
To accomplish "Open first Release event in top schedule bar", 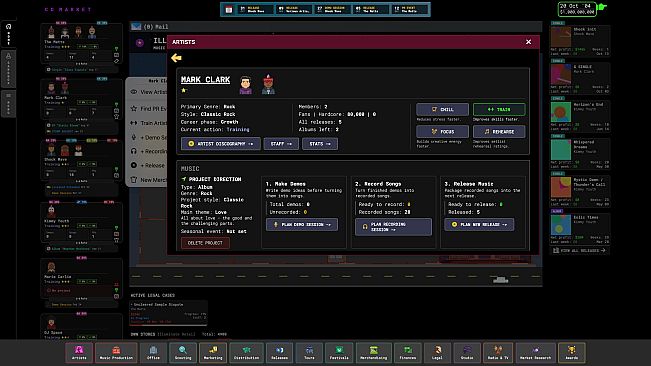I will pos(255,9).
